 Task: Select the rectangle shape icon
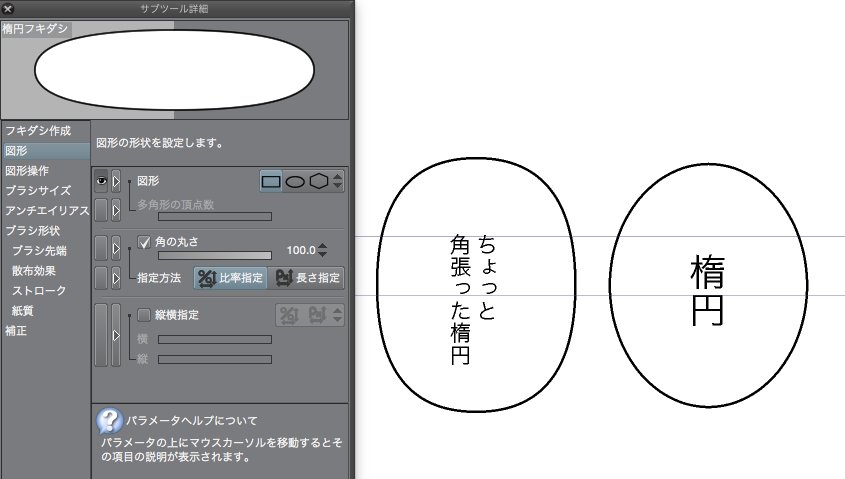pyautogui.click(x=271, y=182)
